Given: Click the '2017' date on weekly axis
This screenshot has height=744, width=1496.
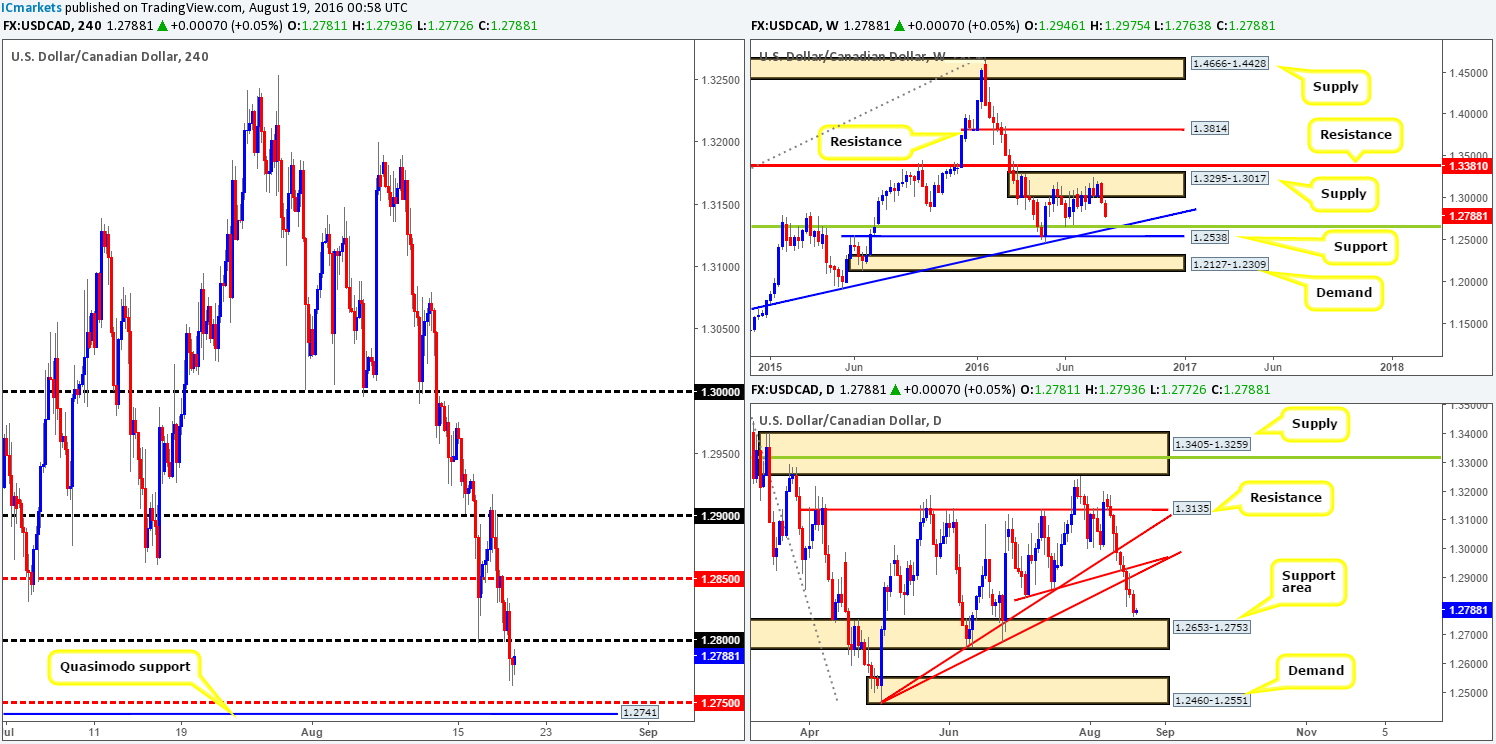Looking at the screenshot, I should point(1184,366).
